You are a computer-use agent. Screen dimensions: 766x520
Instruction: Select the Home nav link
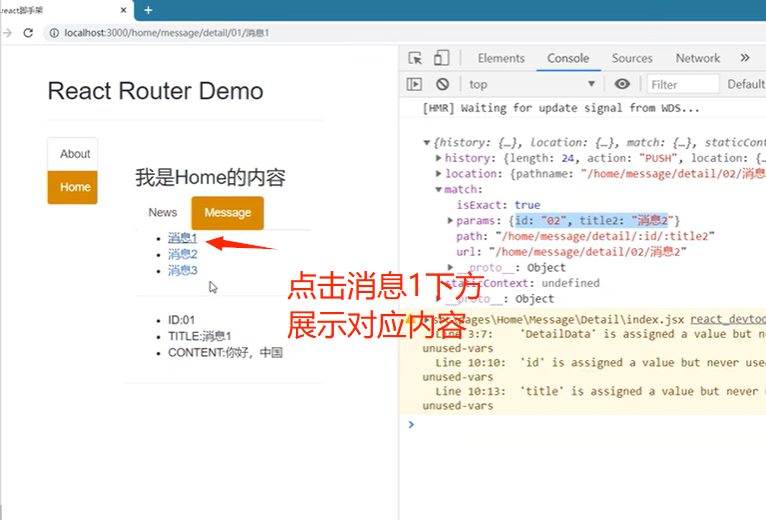pyautogui.click(x=72, y=187)
